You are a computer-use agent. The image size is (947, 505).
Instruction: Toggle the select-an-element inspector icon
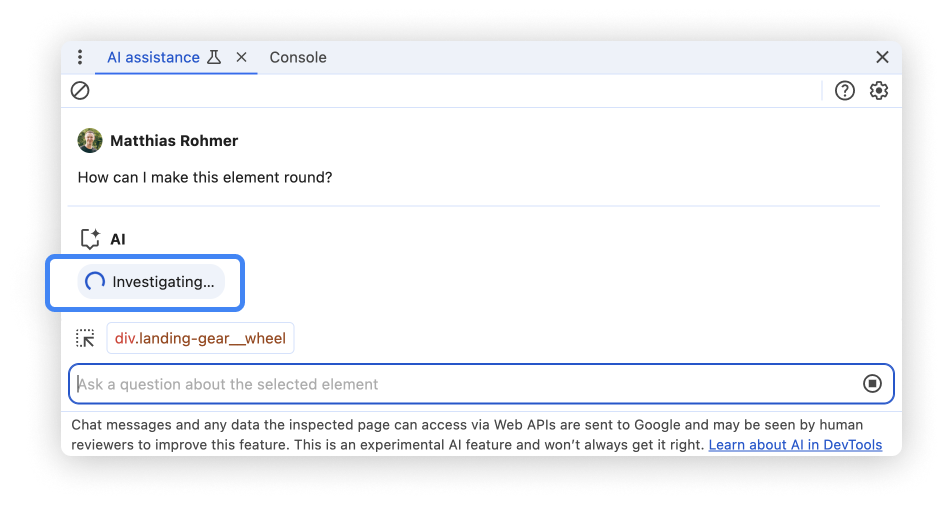pyautogui.click(x=86, y=338)
